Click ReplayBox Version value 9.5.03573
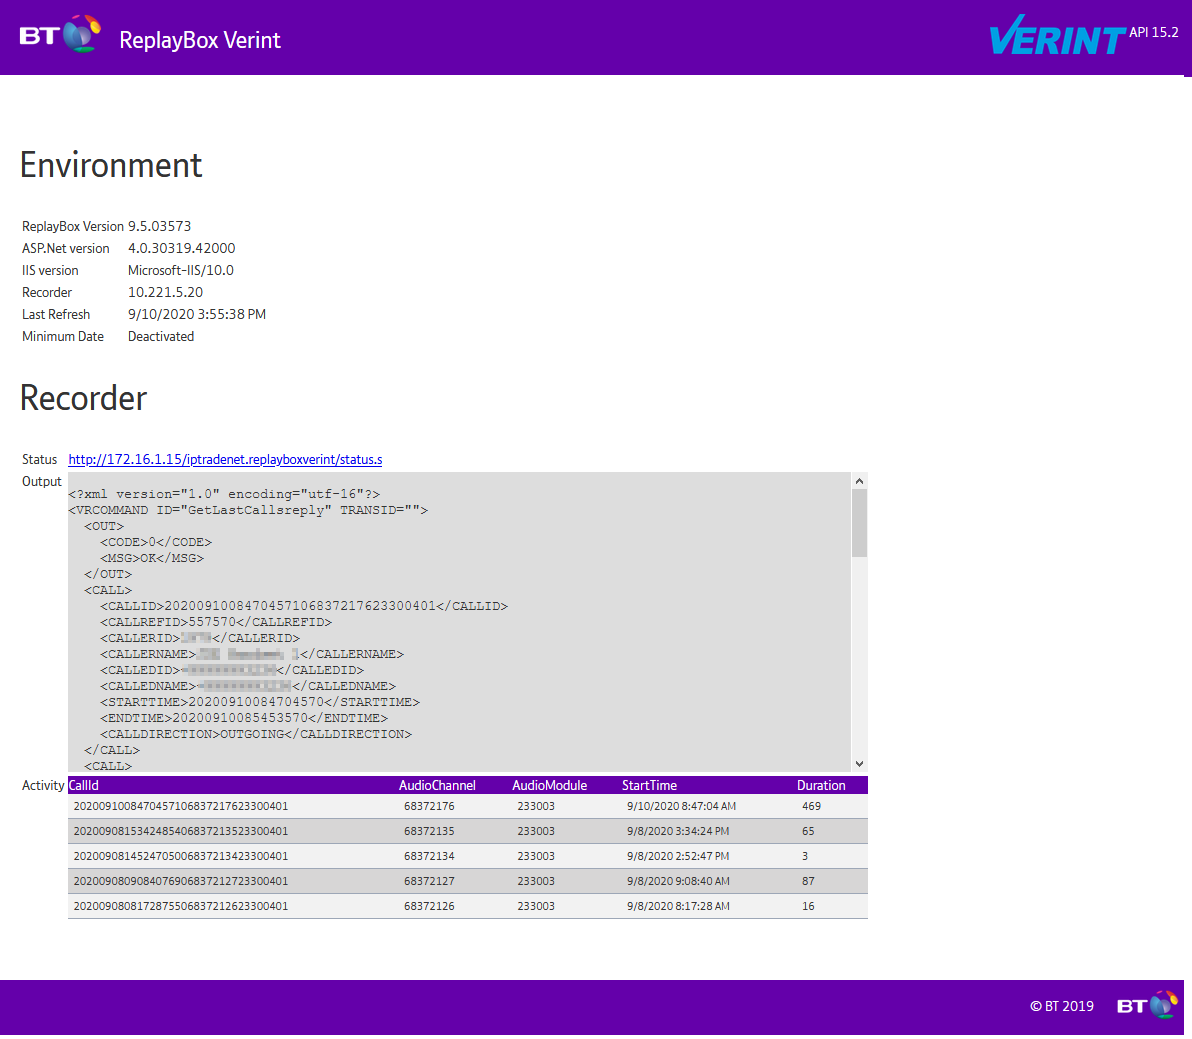The width and height of the screenshot is (1192, 1039). pos(160,226)
